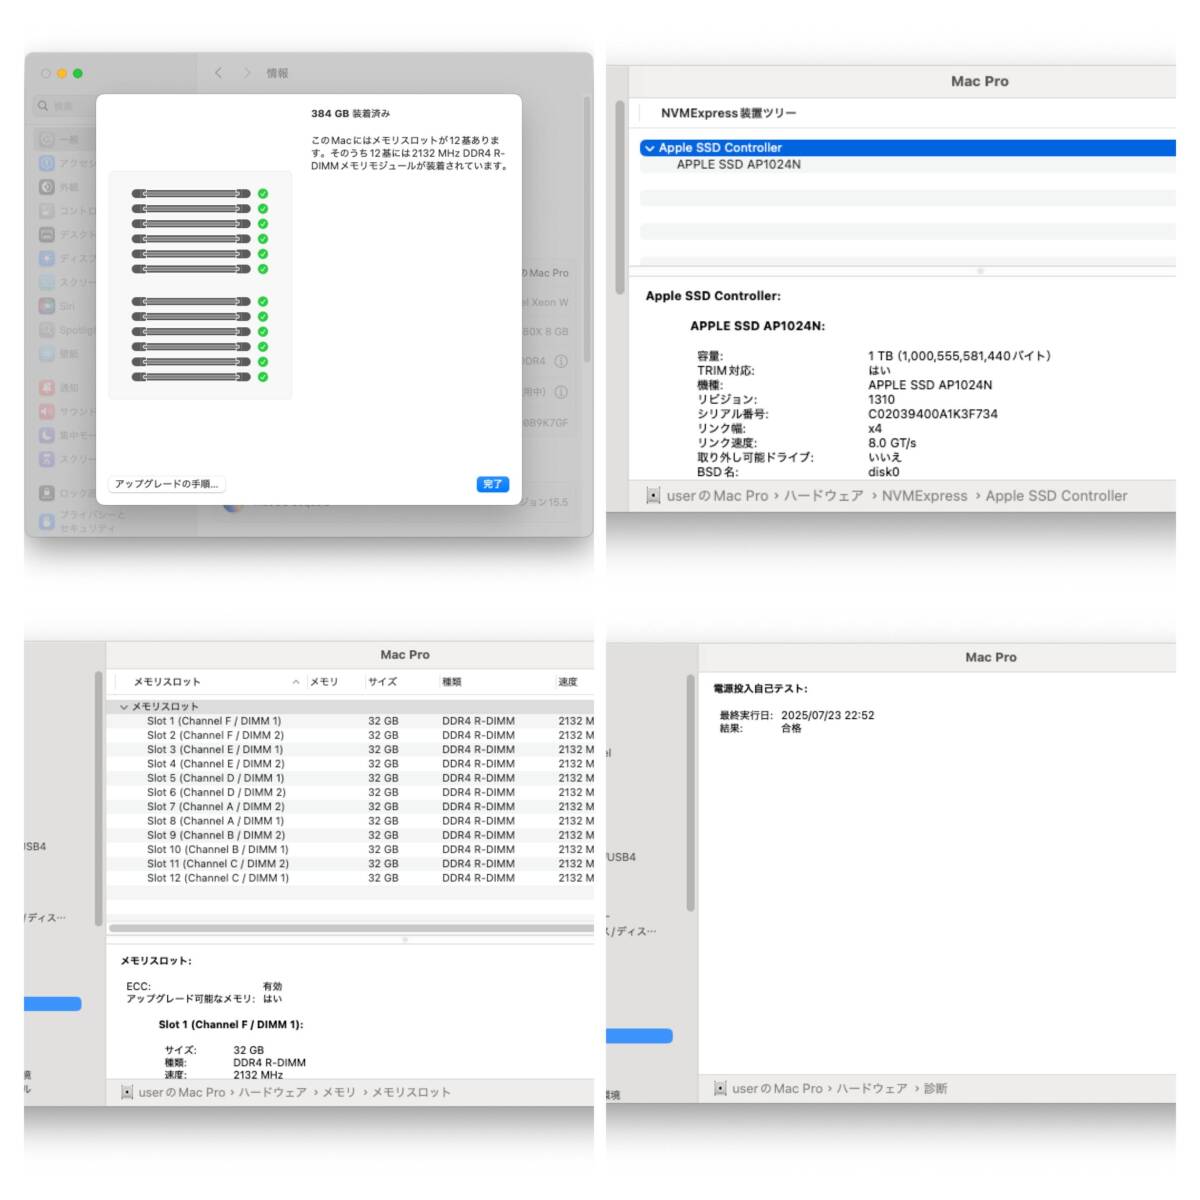Click the last run date 2025/07/23 22:52
The image size is (1200, 1200).
827,715
